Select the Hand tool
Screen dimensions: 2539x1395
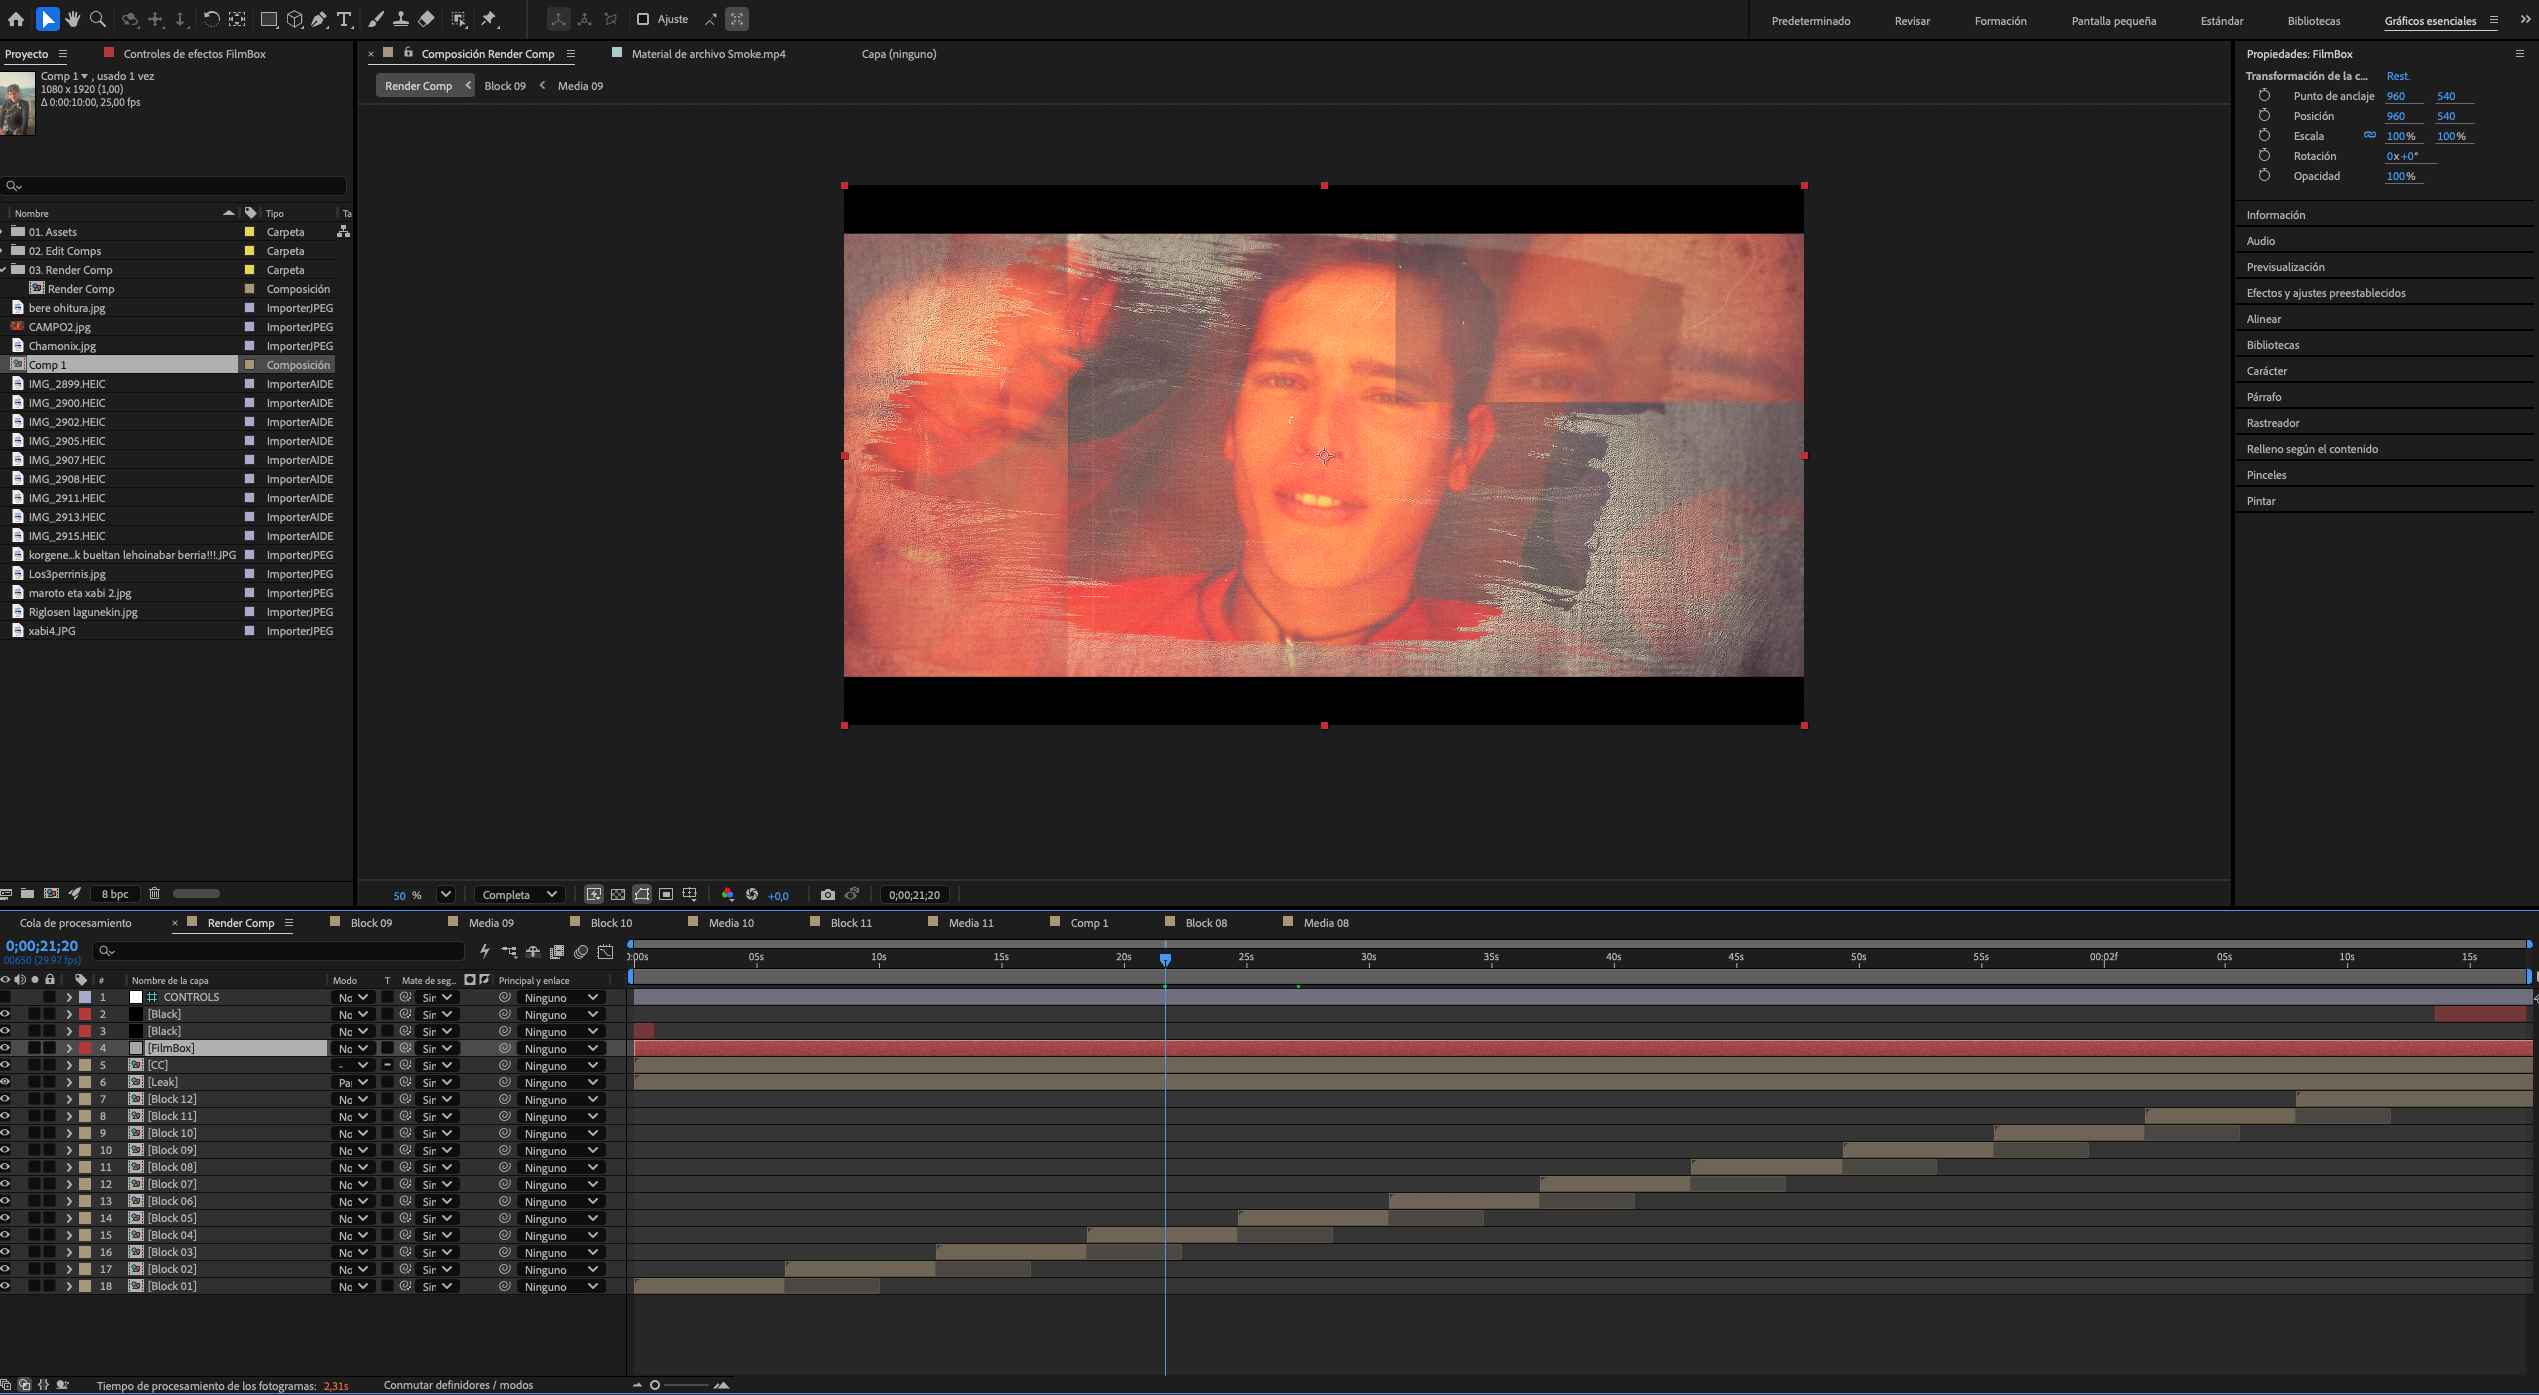click(x=73, y=19)
